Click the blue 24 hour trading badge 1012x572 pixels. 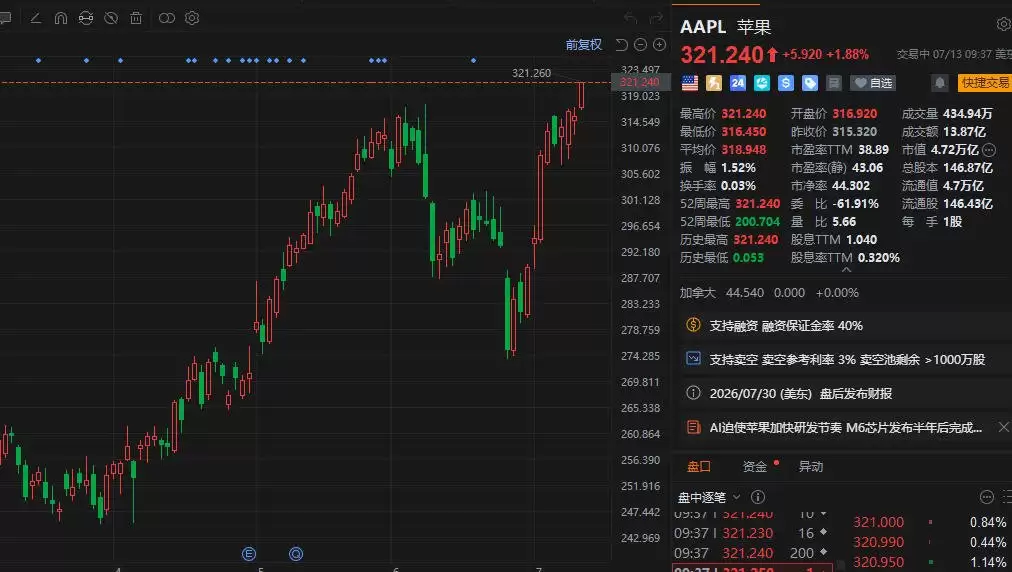(738, 83)
